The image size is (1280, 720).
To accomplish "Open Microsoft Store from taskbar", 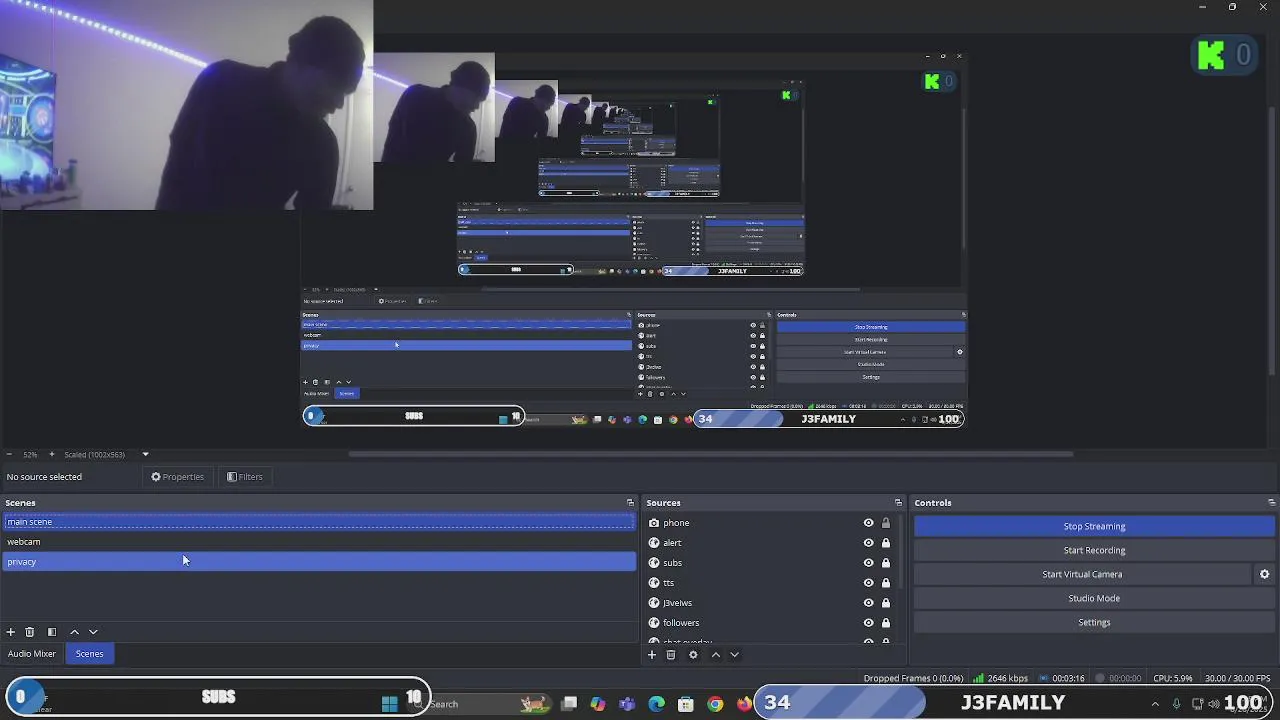I will pos(686,704).
